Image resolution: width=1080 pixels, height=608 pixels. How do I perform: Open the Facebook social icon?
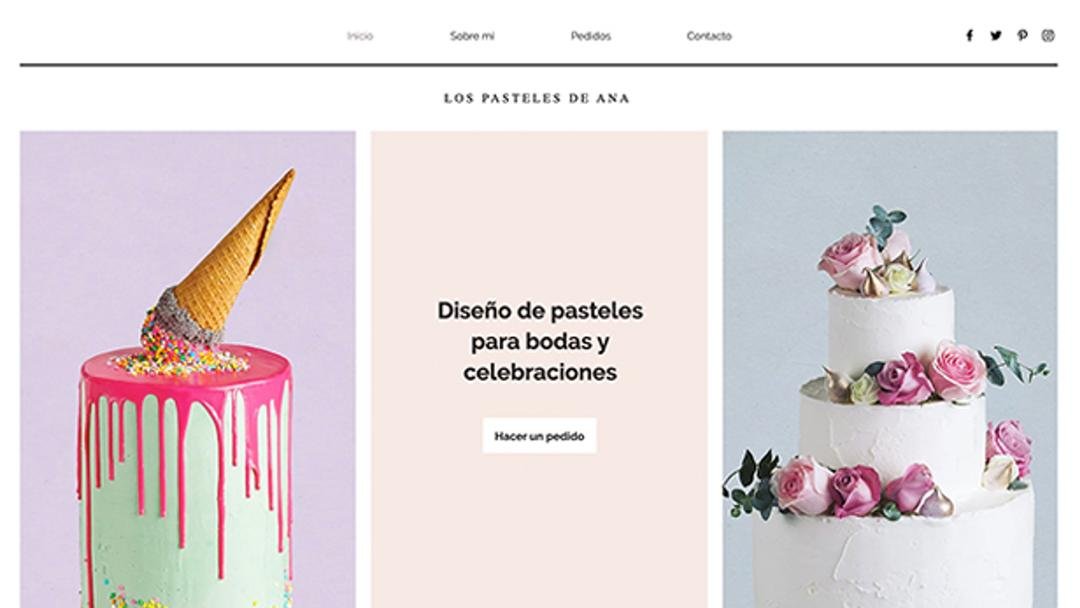click(969, 36)
